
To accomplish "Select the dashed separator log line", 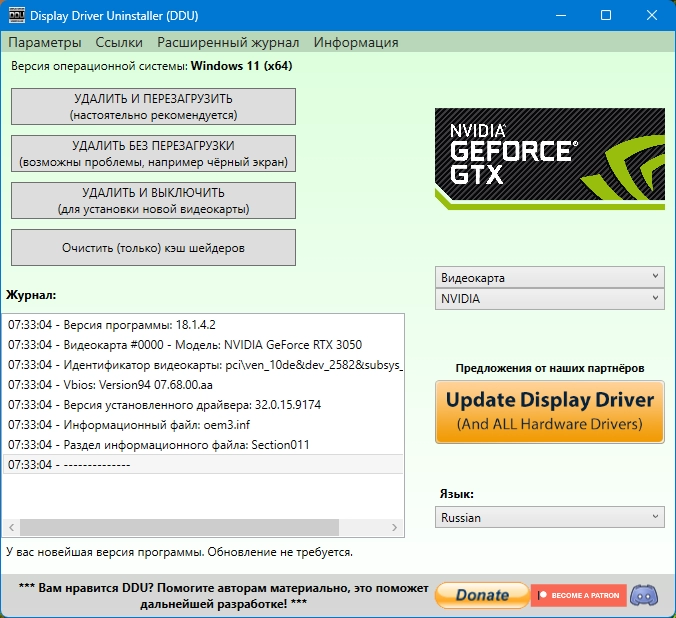I will tap(203, 464).
